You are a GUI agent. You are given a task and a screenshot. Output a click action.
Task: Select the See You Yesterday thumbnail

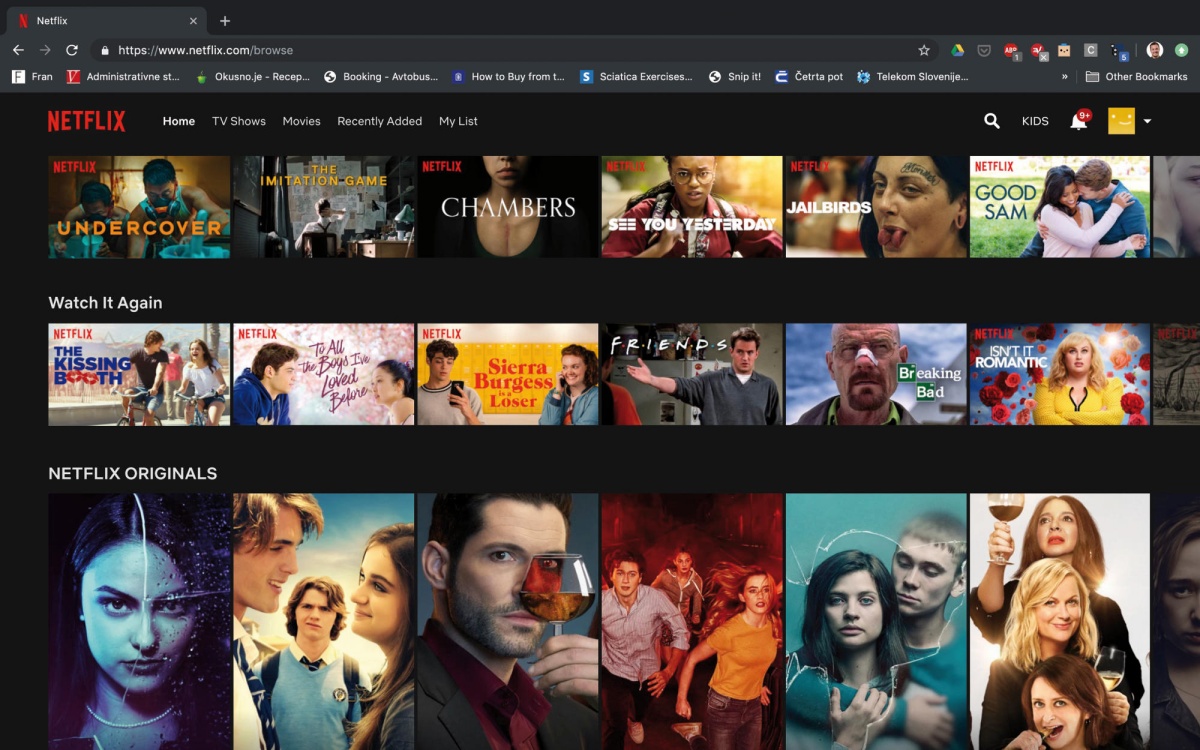click(x=692, y=207)
